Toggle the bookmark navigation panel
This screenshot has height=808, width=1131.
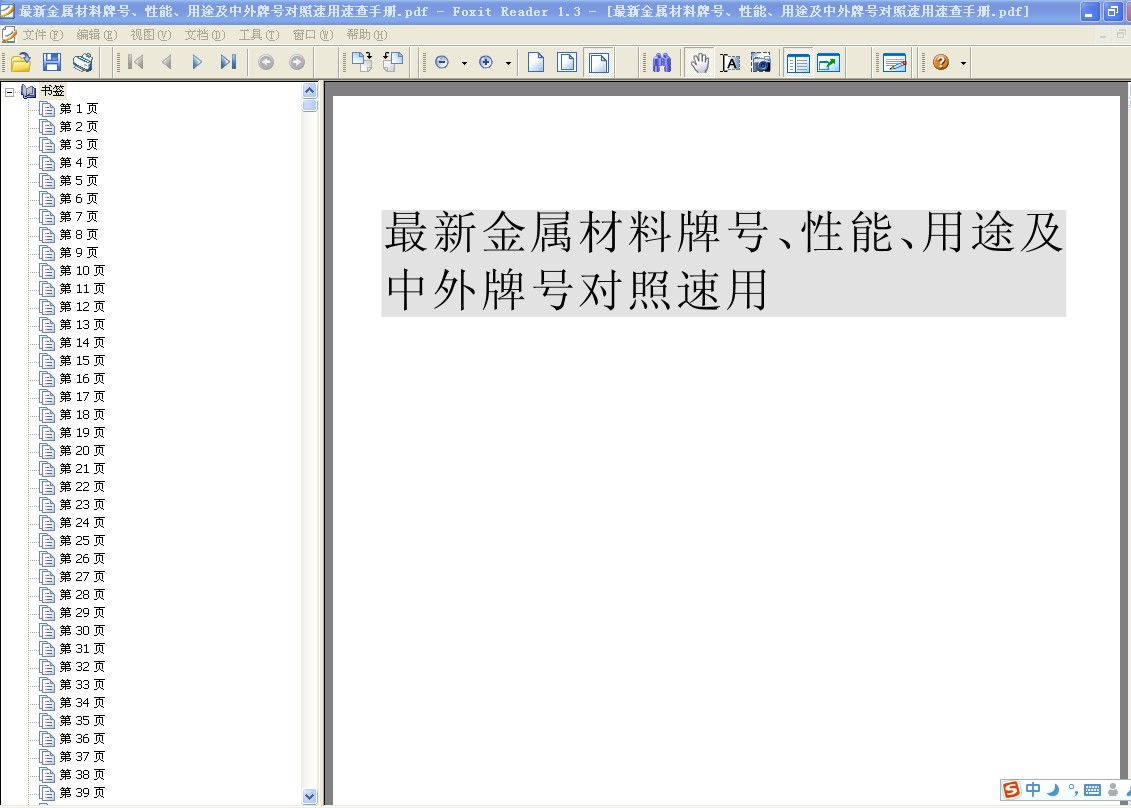point(798,63)
